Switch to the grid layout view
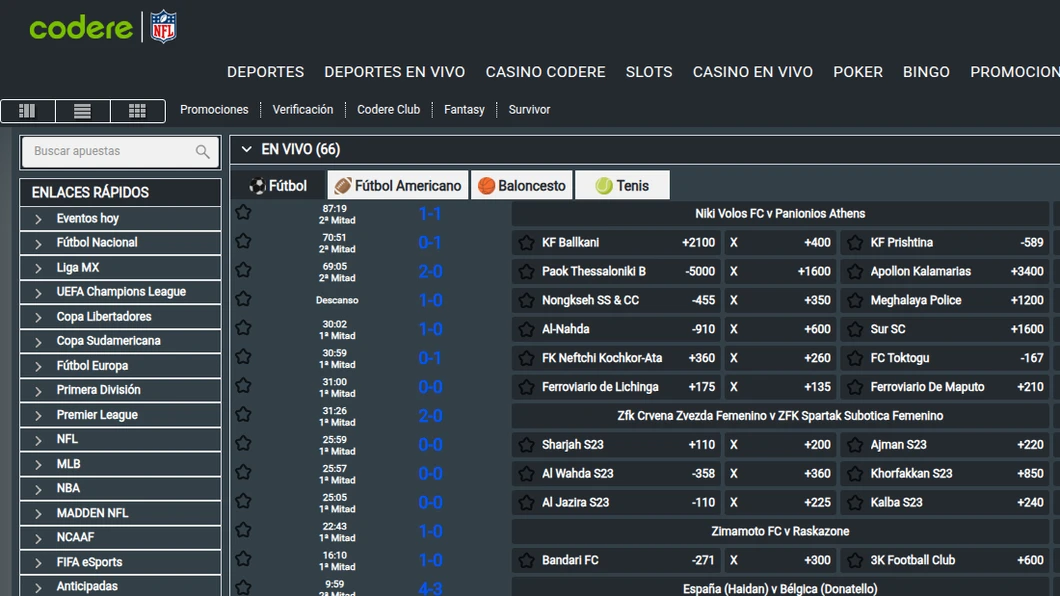Image resolution: width=1060 pixels, height=596 pixels. (137, 111)
